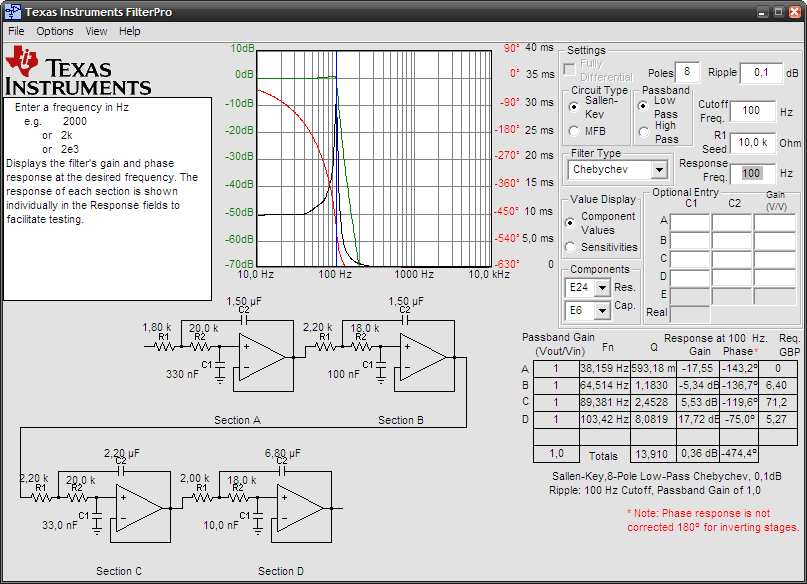Click Totals Q value 13,910
Image resolution: width=807 pixels, height=584 pixels.
click(653, 454)
